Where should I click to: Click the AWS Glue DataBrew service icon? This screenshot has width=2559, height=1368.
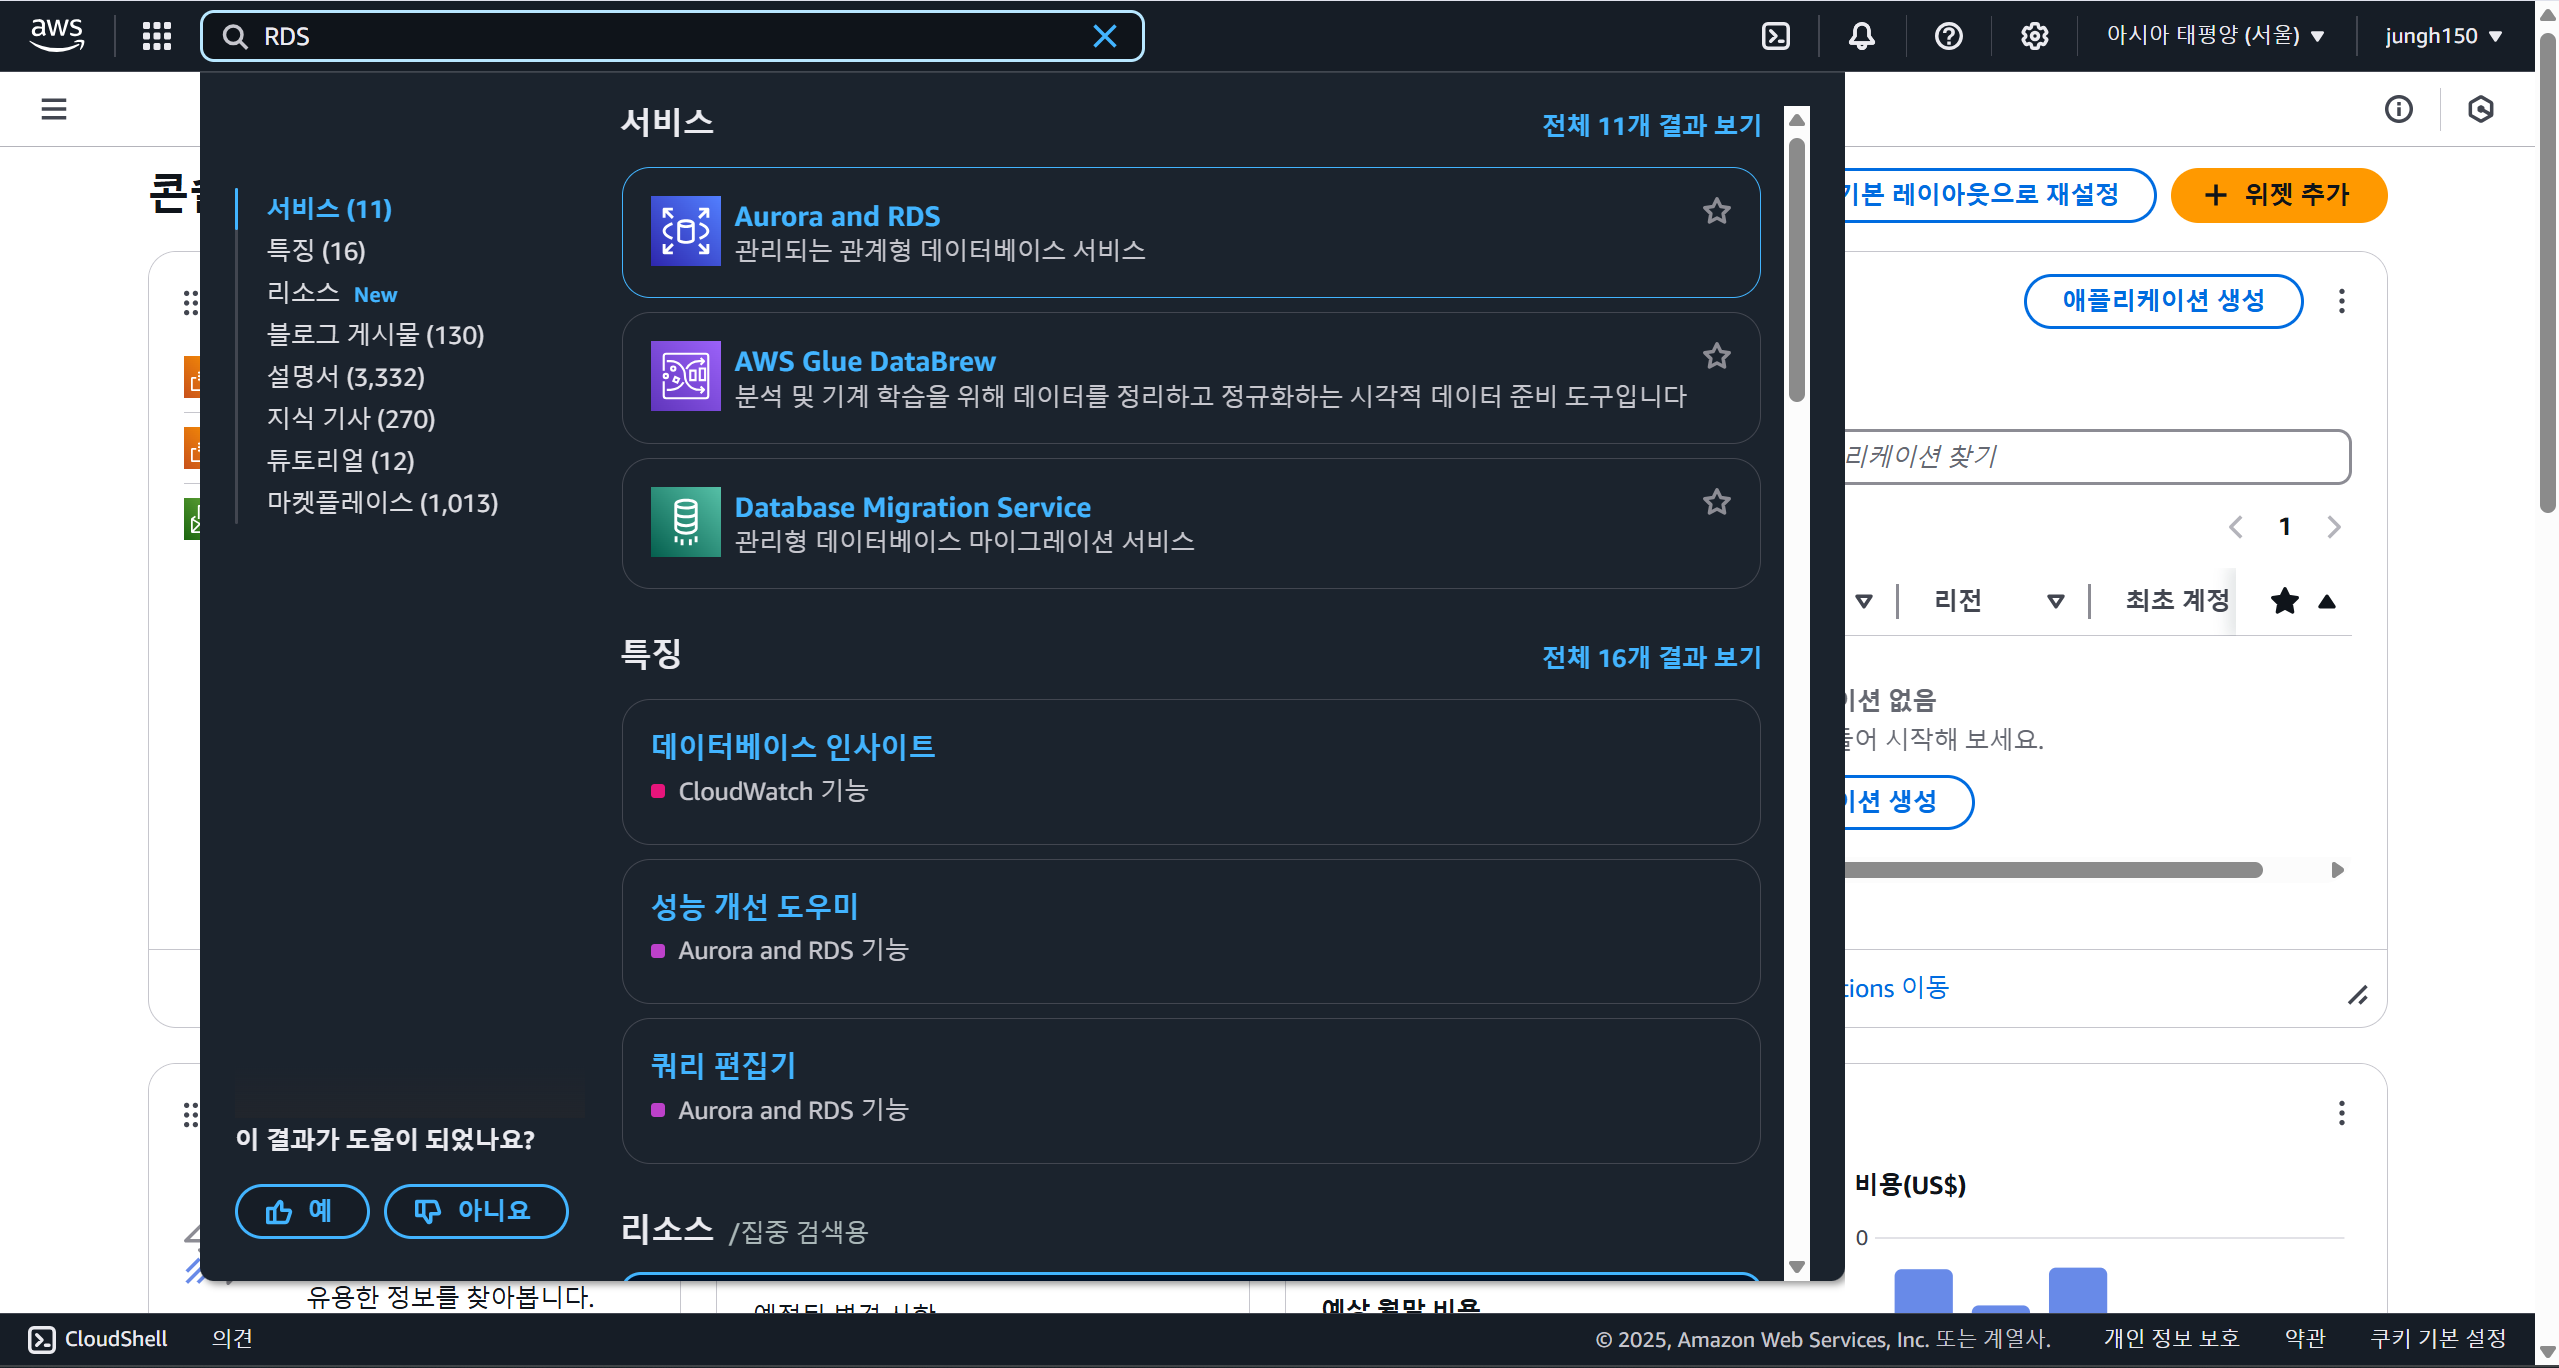pyautogui.click(x=686, y=376)
